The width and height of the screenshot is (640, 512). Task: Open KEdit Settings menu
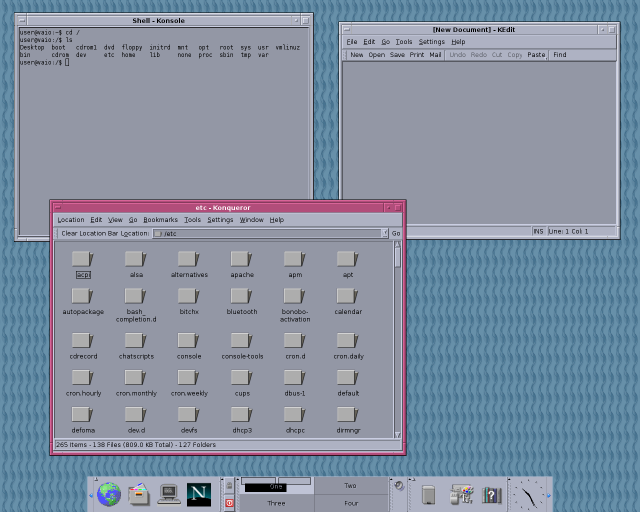[x=431, y=42]
